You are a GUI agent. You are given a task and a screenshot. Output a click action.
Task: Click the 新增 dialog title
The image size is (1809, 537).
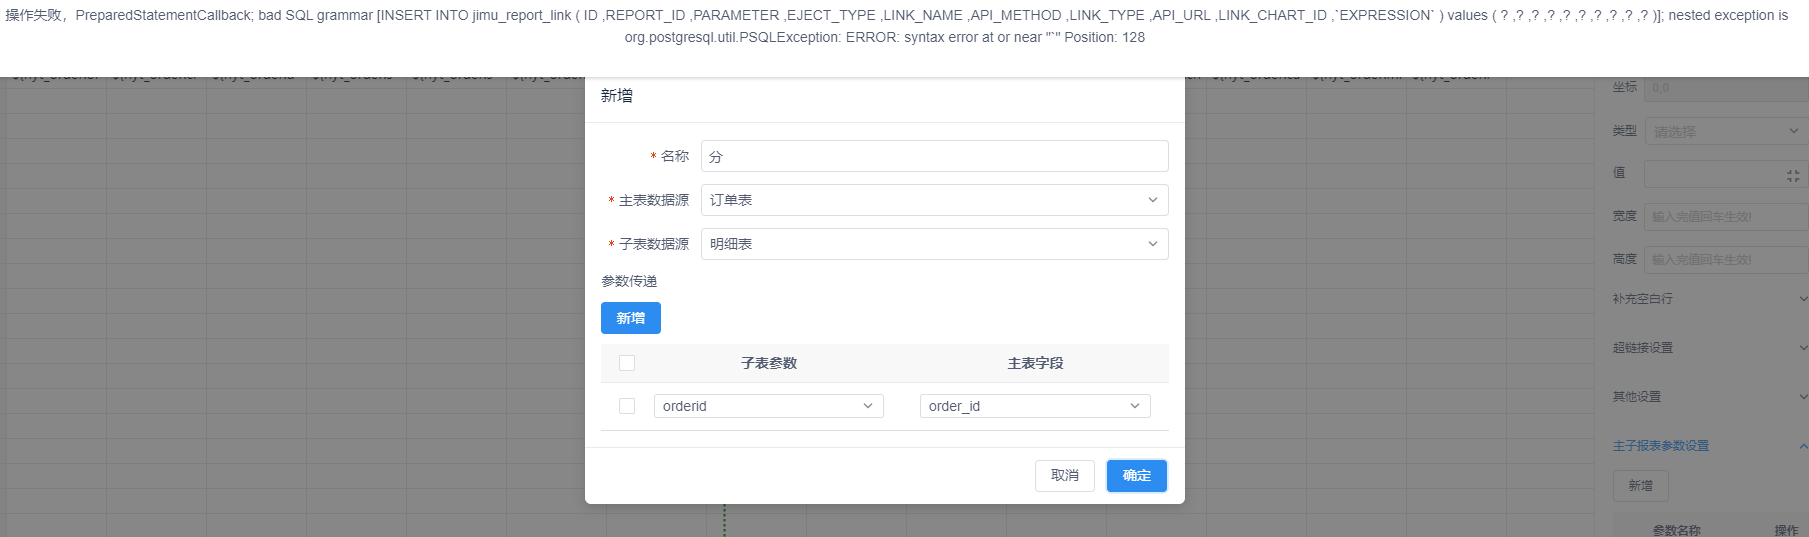point(616,96)
